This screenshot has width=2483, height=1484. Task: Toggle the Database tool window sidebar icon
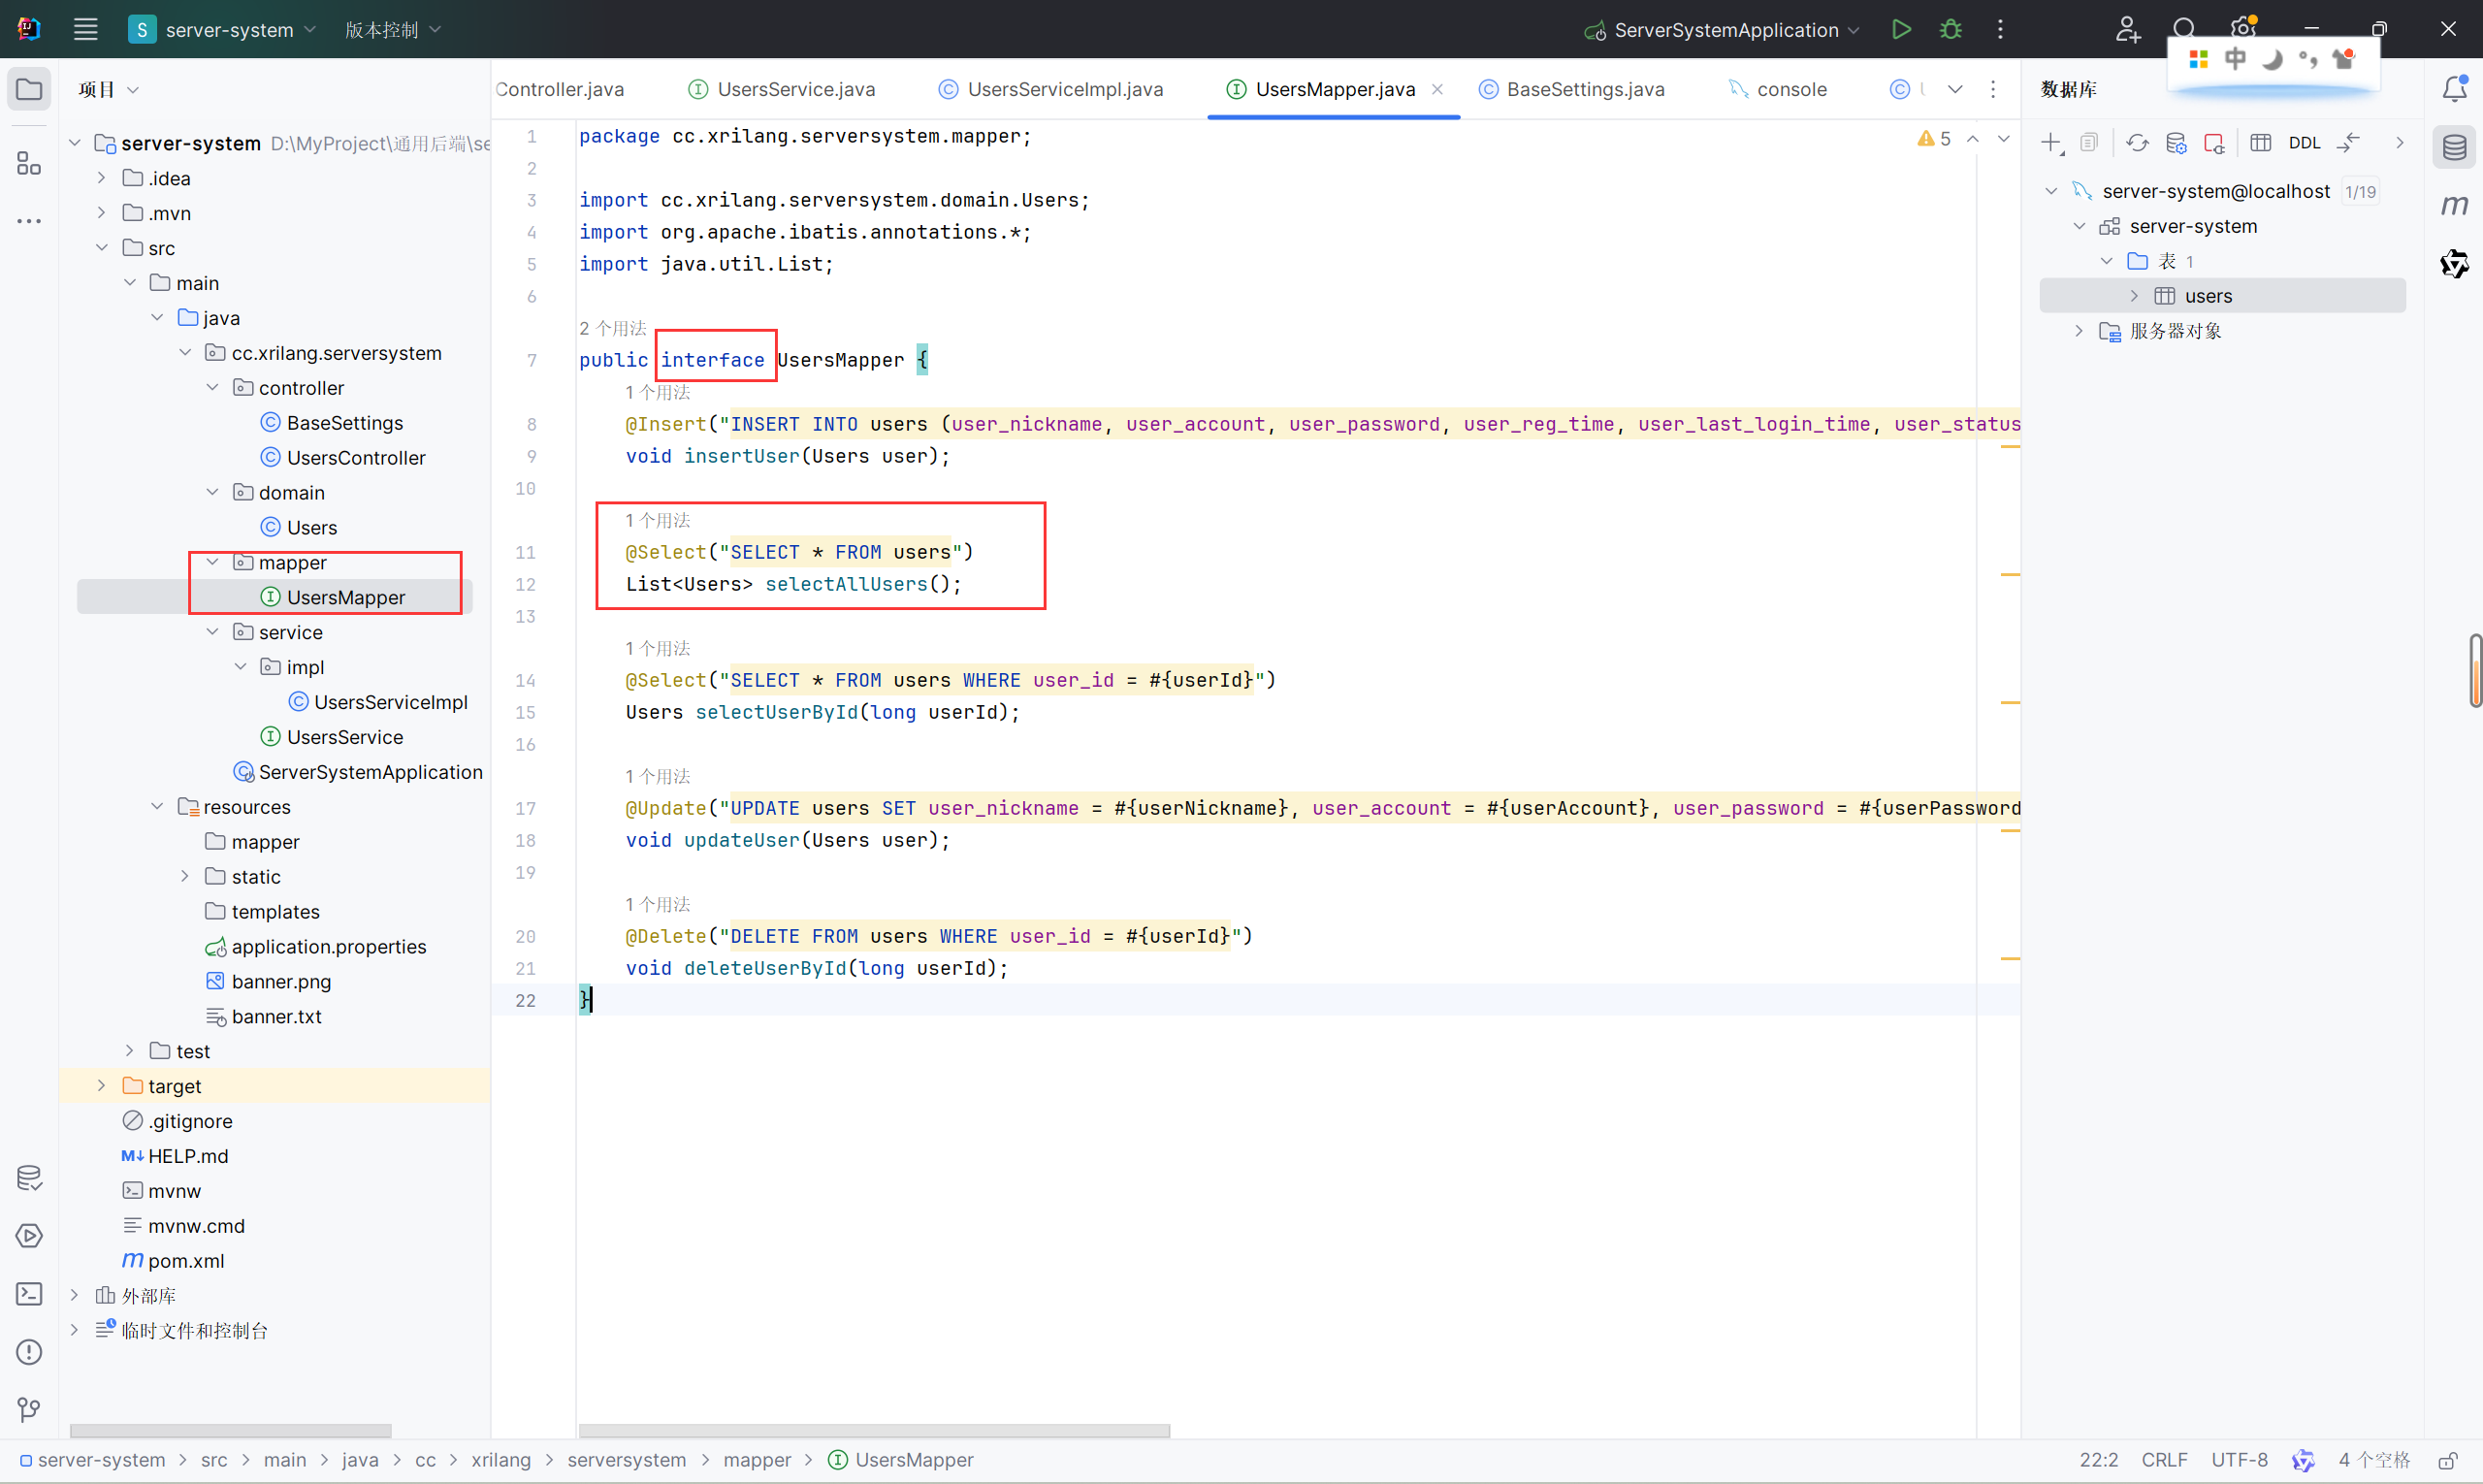pyautogui.click(x=2454, y=148)
